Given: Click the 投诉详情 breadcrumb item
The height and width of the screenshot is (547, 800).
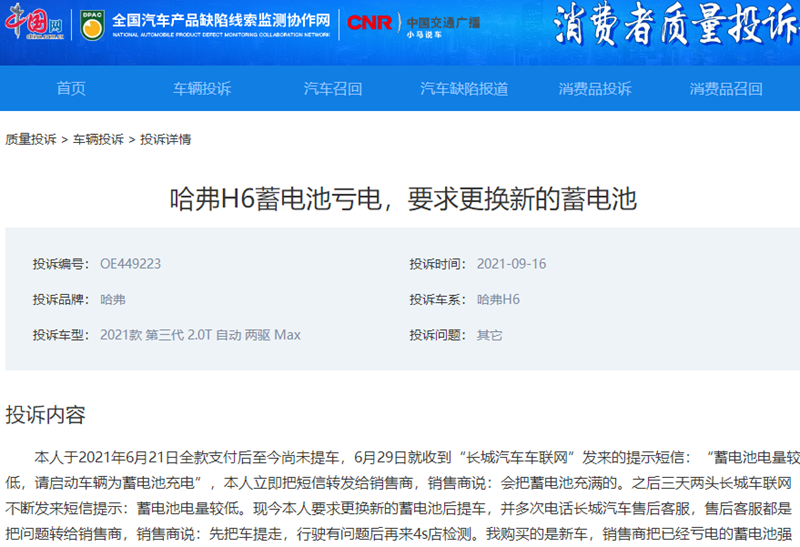Looking at the screenshot, I should (165, 139).
